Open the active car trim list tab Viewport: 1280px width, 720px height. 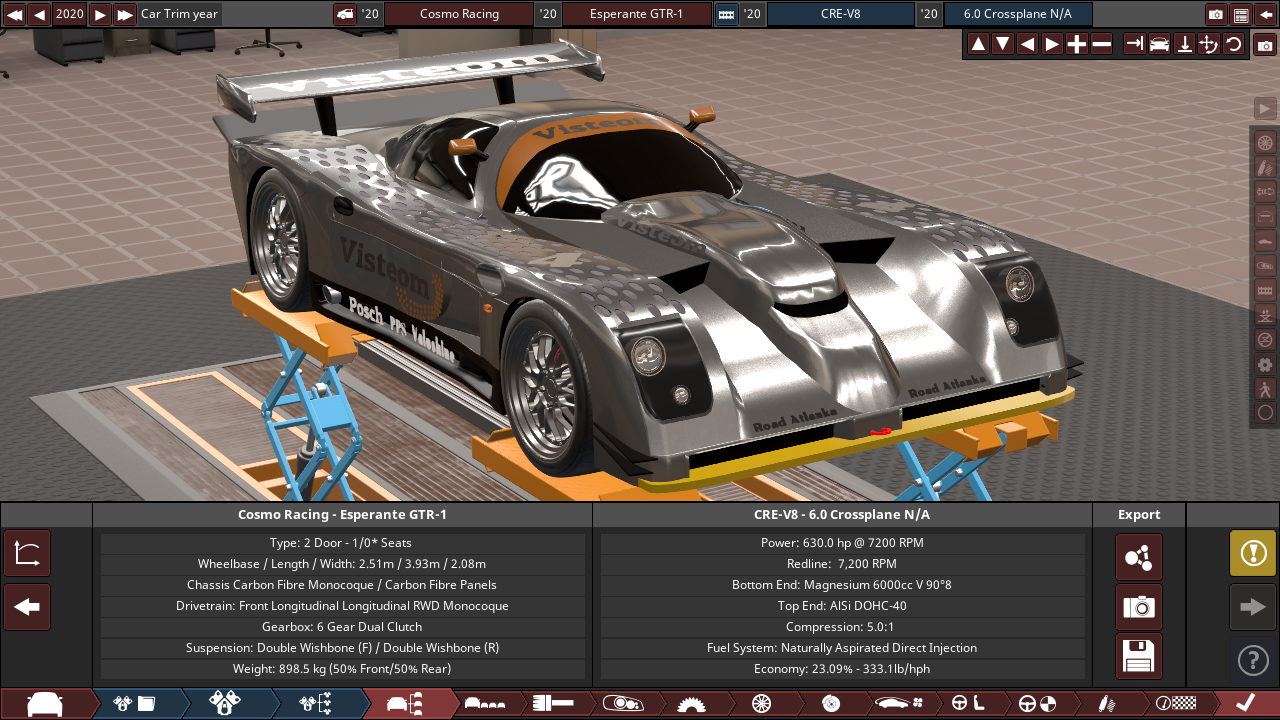[406, 704]
